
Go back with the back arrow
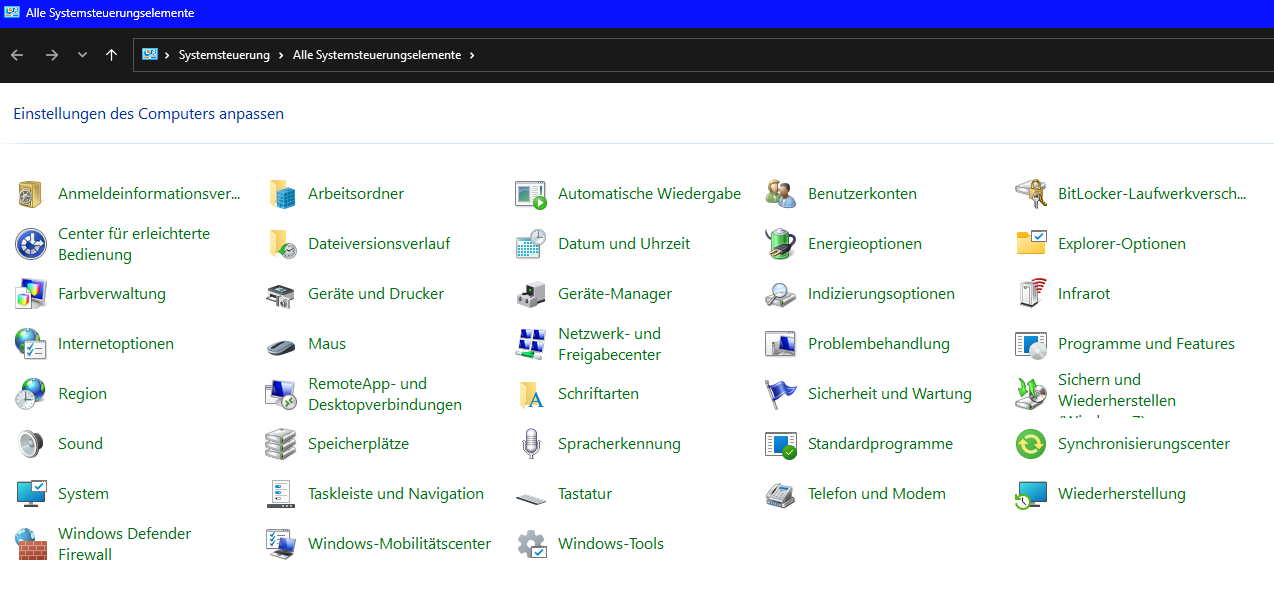click(x=17, y=55)
